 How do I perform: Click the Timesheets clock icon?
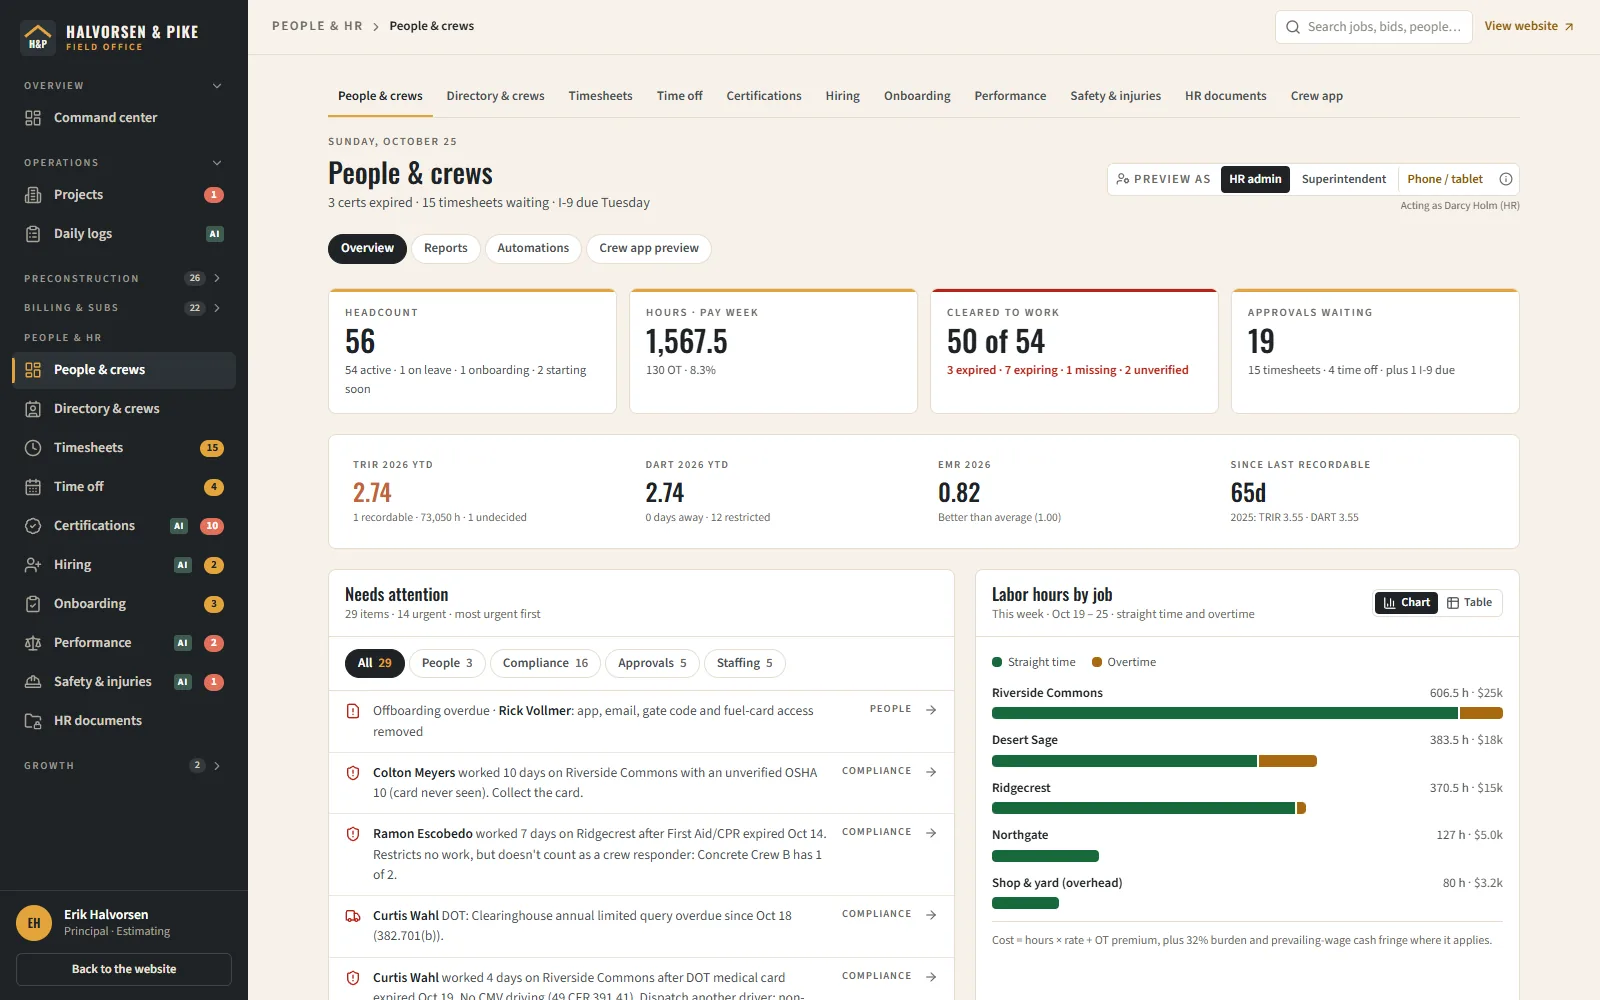(x=33, y=448)
